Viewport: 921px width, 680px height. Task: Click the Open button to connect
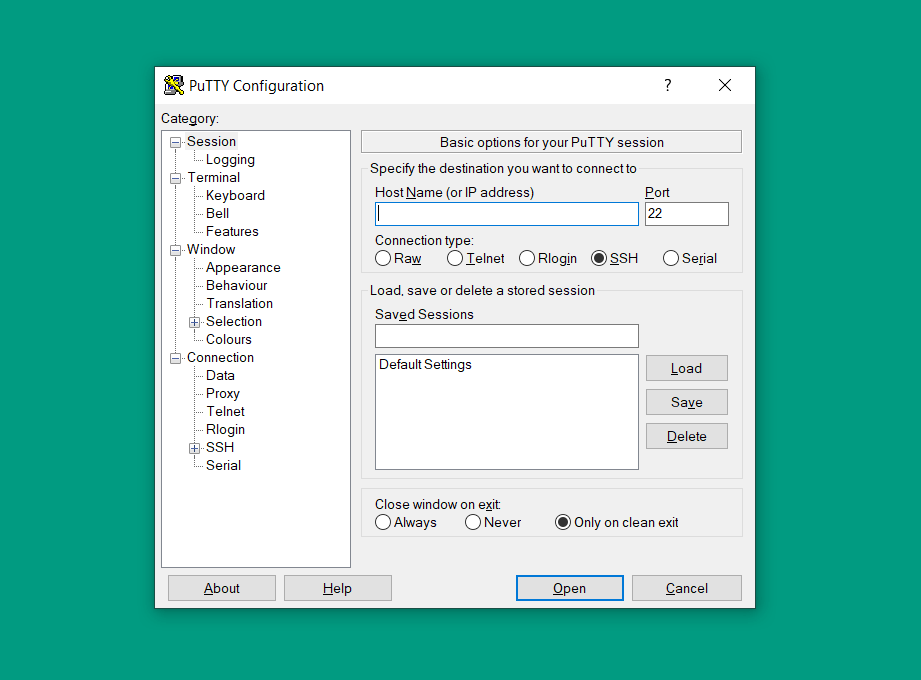pyautogui.click(x=570, y=588)
